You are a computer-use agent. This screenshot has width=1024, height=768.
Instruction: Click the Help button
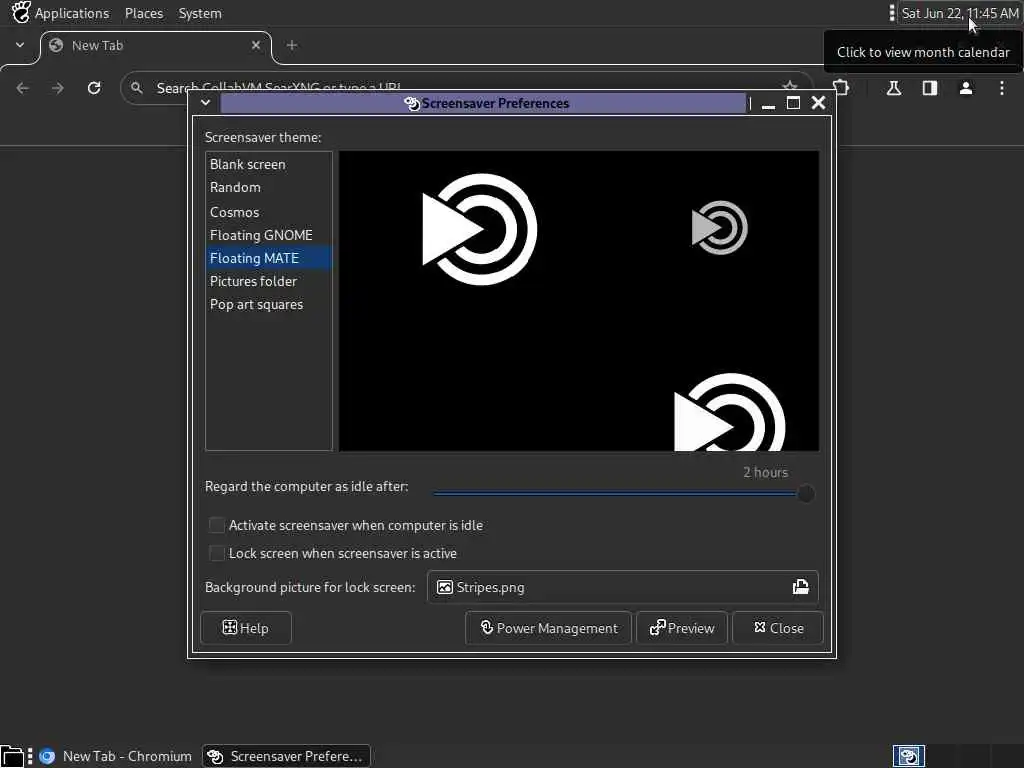pyautogui.click(x=246, y=628)
